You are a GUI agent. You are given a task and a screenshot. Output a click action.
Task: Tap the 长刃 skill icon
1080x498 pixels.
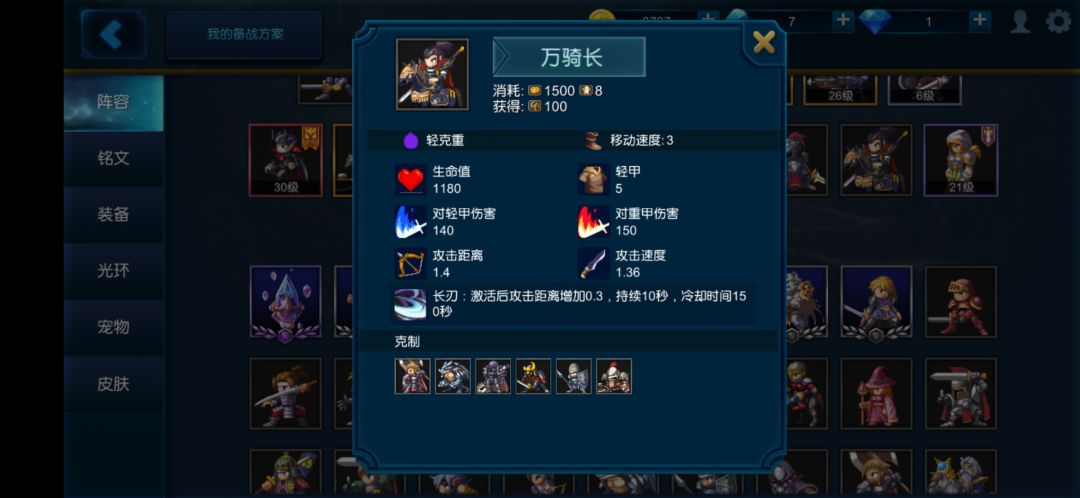pyautogui.click(x=411, y=304)
